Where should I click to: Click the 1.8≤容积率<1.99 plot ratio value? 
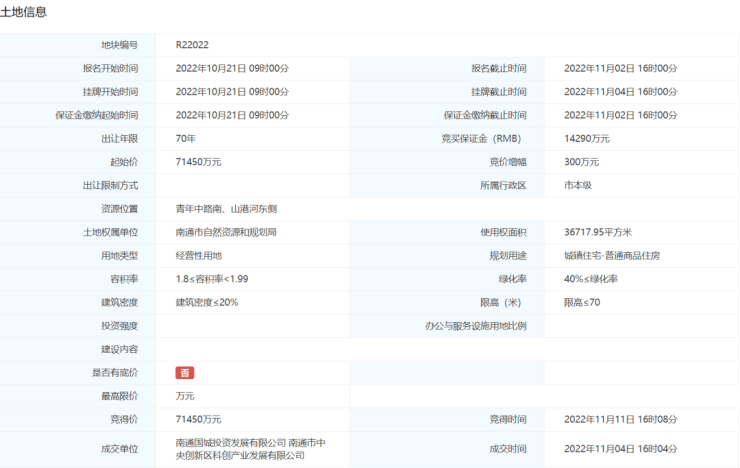pyautogui.click(x=212, y=279)
